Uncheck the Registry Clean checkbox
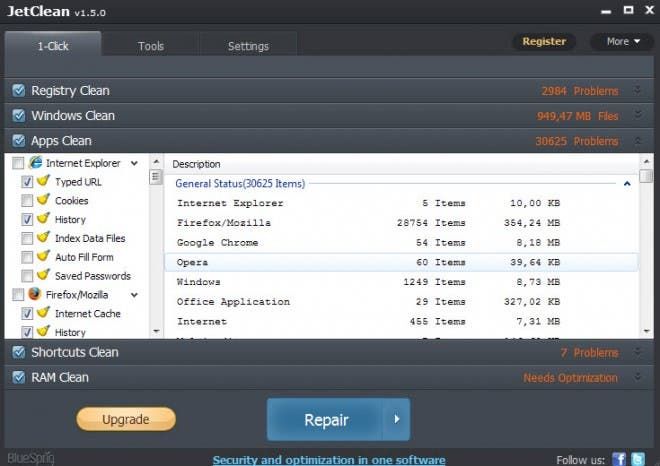 click(x=19, y=90)
